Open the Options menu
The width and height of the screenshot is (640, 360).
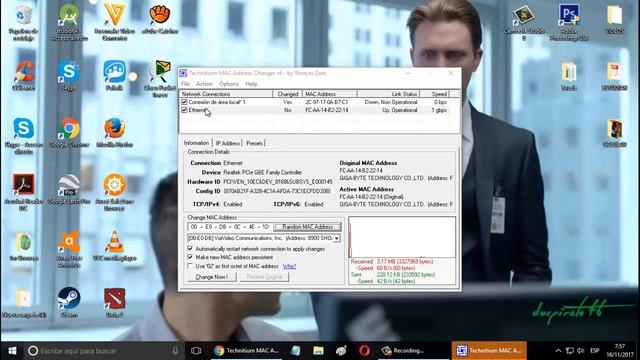click(229, 84)
